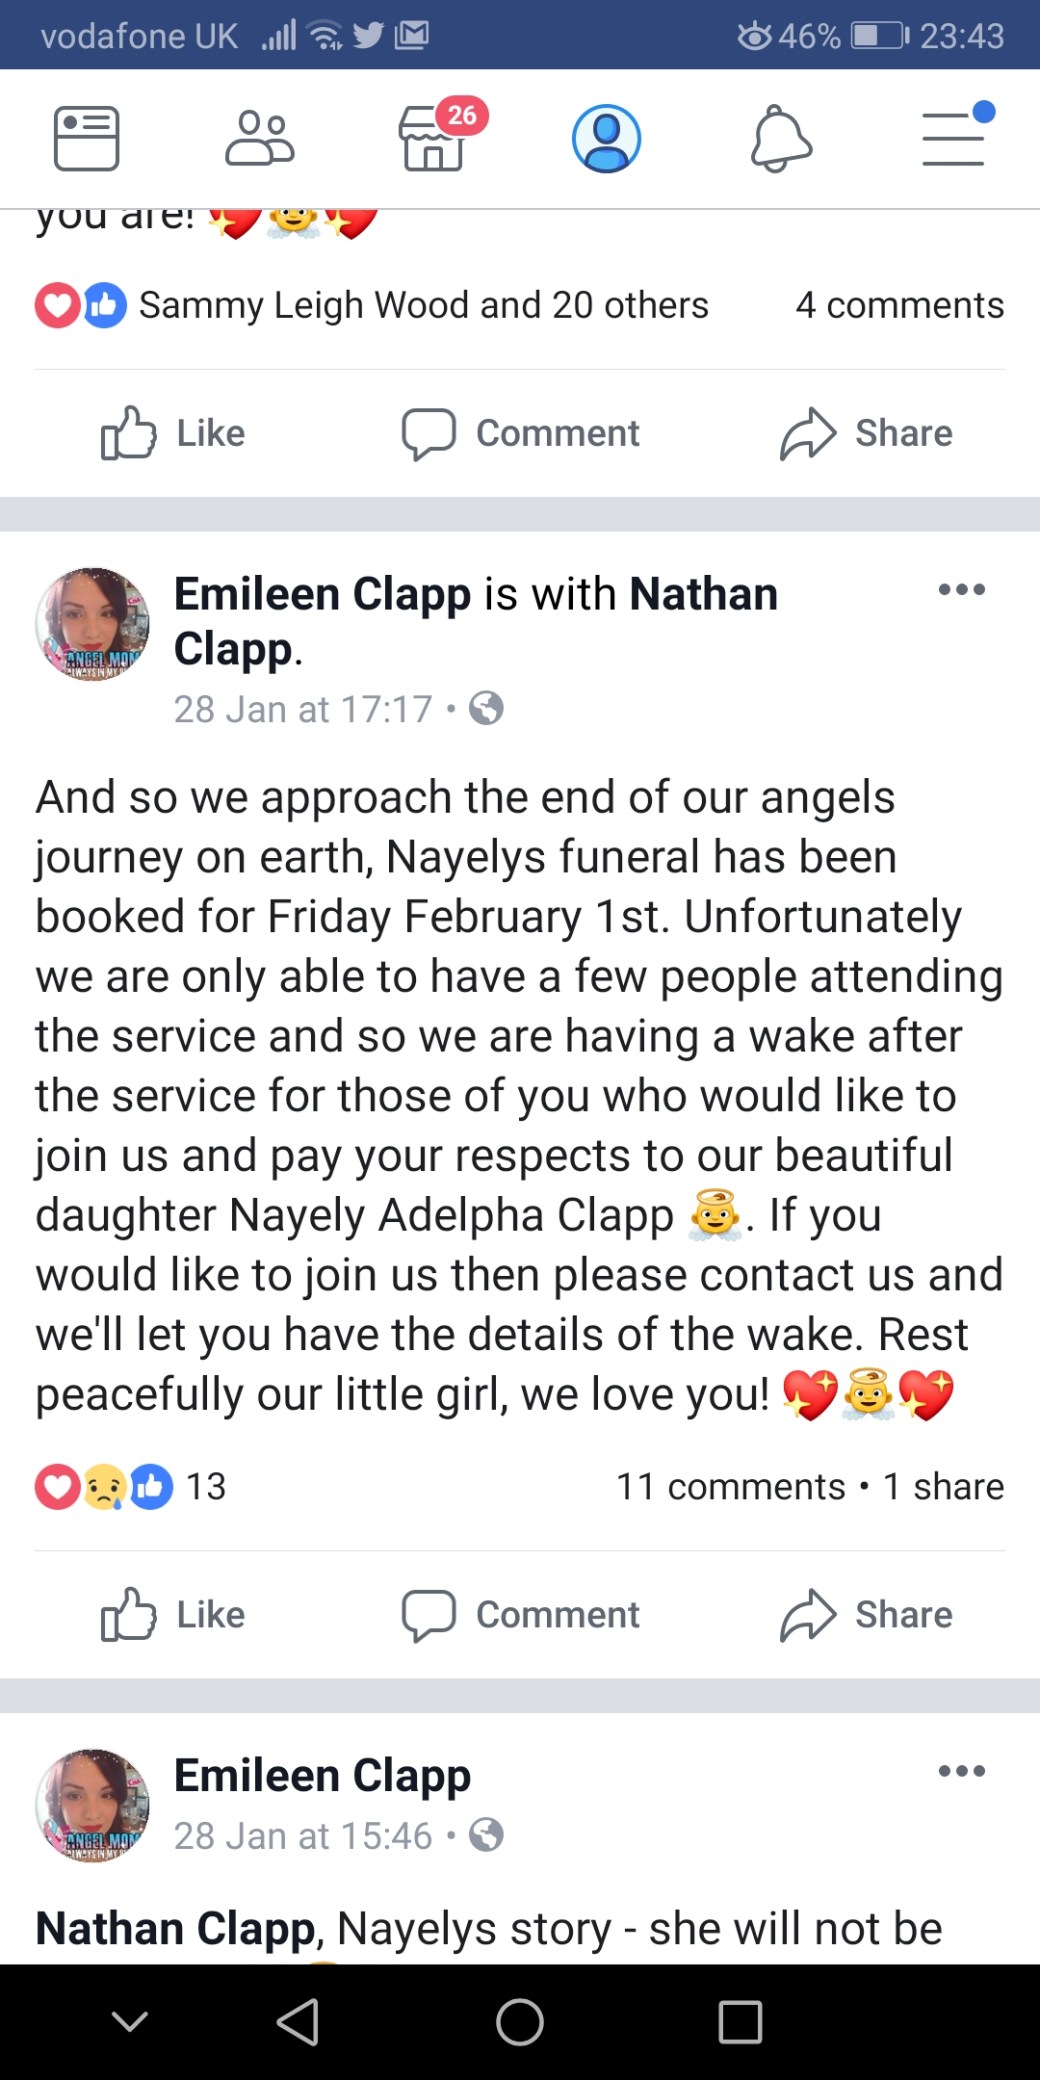1040x2080 pixels.
Task: Share the top partially visible post
Action: click(866, 433)
